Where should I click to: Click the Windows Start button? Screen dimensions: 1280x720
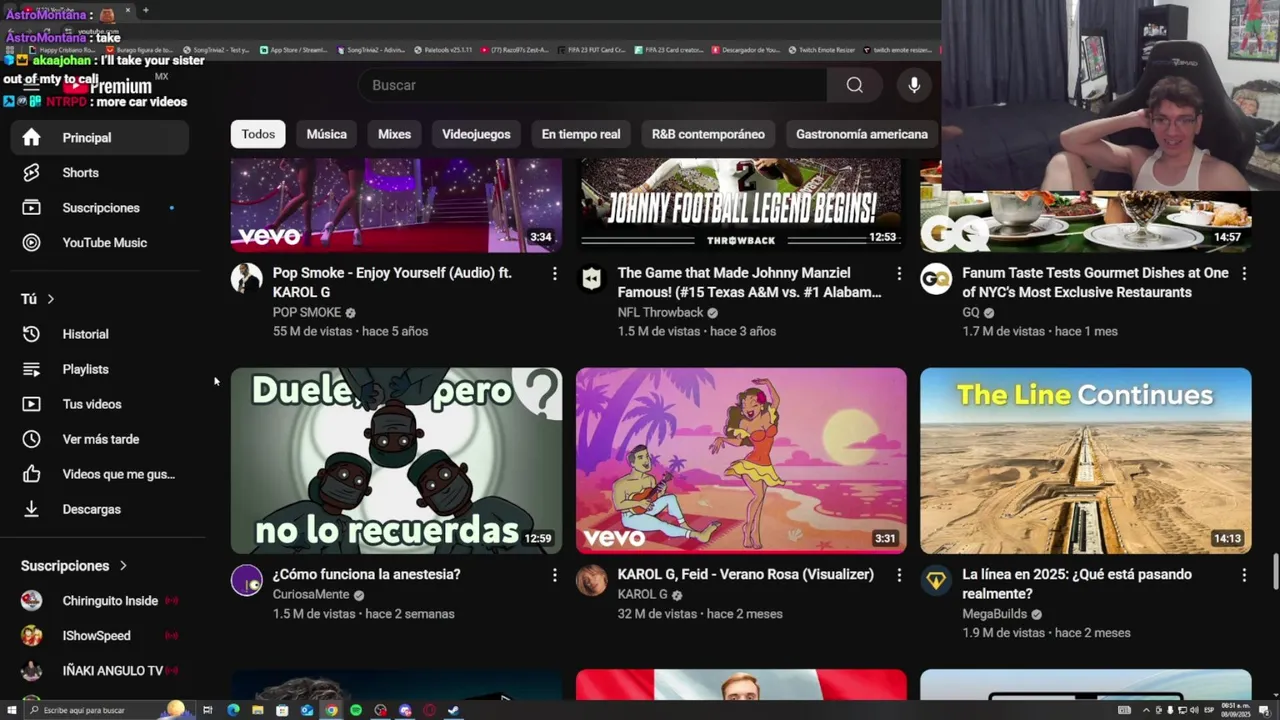click(x=11, y=710)
